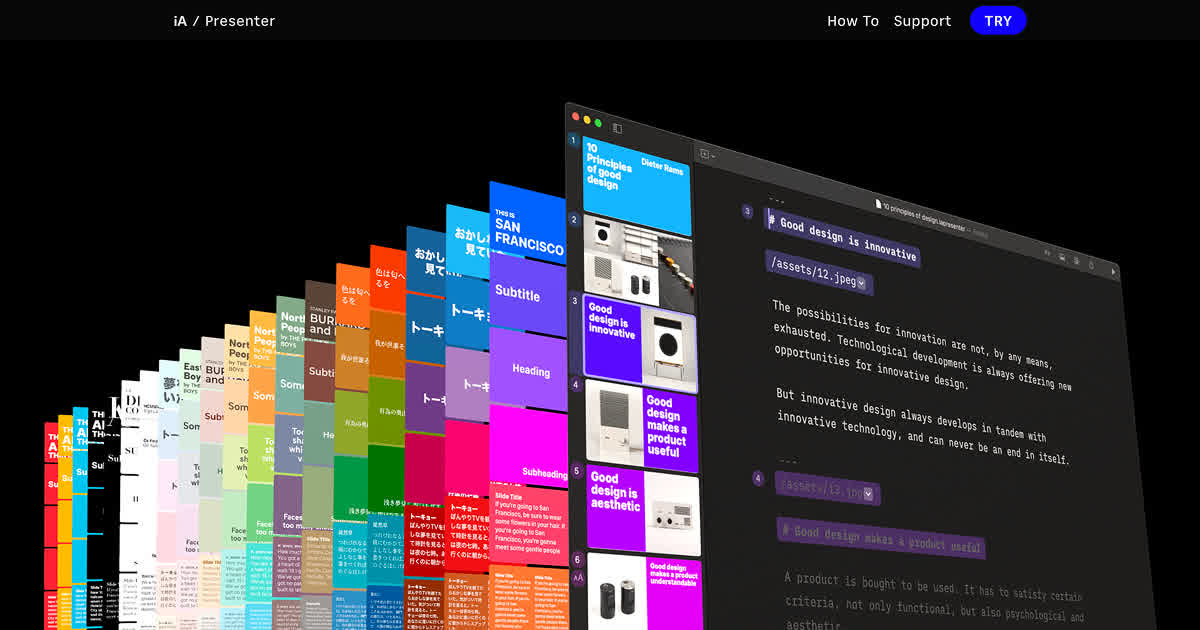Click the green macOS zoom button of app window
The image size is (1200, 630).
598,122
